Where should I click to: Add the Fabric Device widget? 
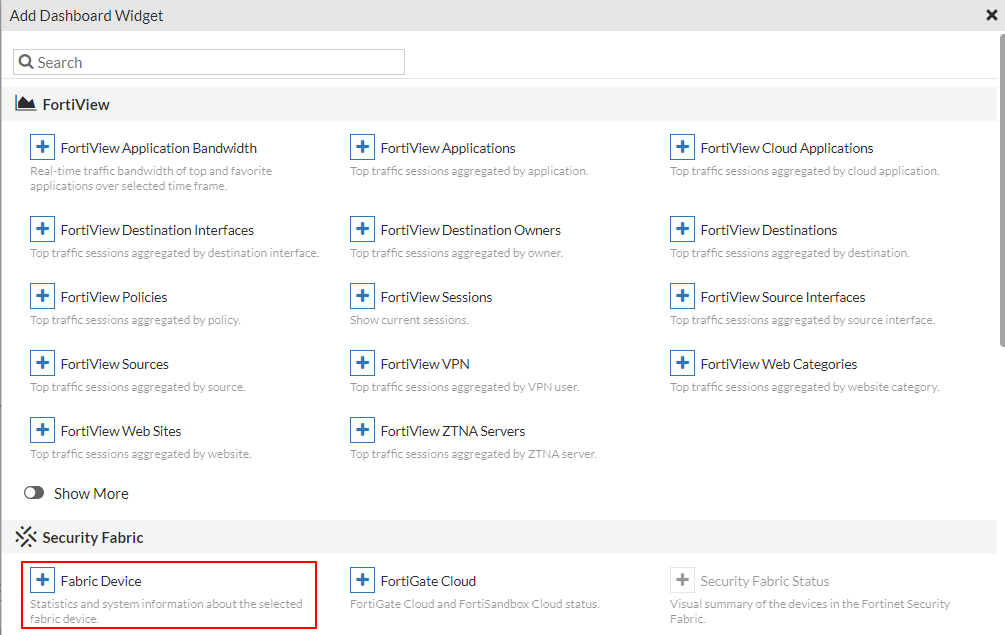43,581
